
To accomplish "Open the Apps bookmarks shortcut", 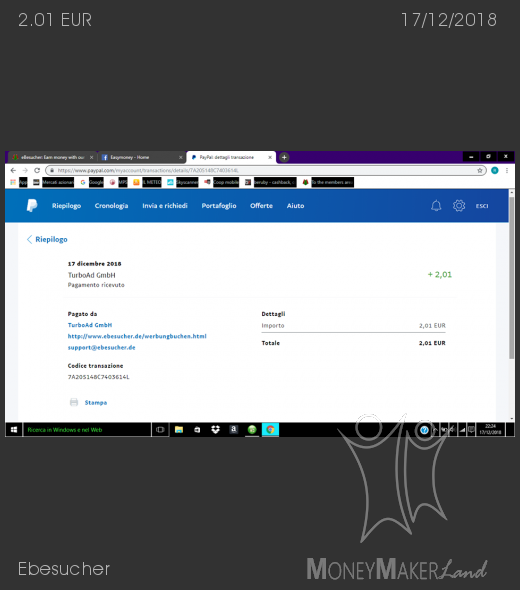I will click(x=19, y=182).
